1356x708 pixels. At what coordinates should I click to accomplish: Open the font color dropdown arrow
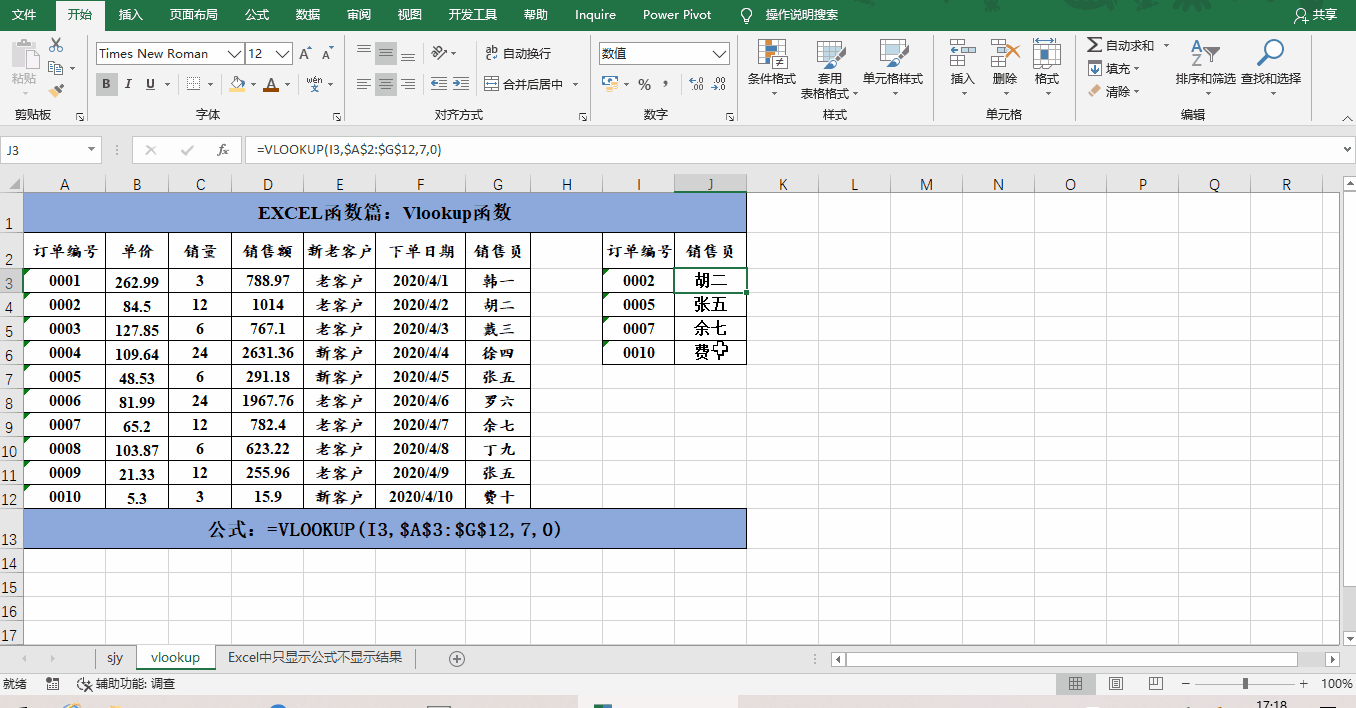tap(287, 84)
